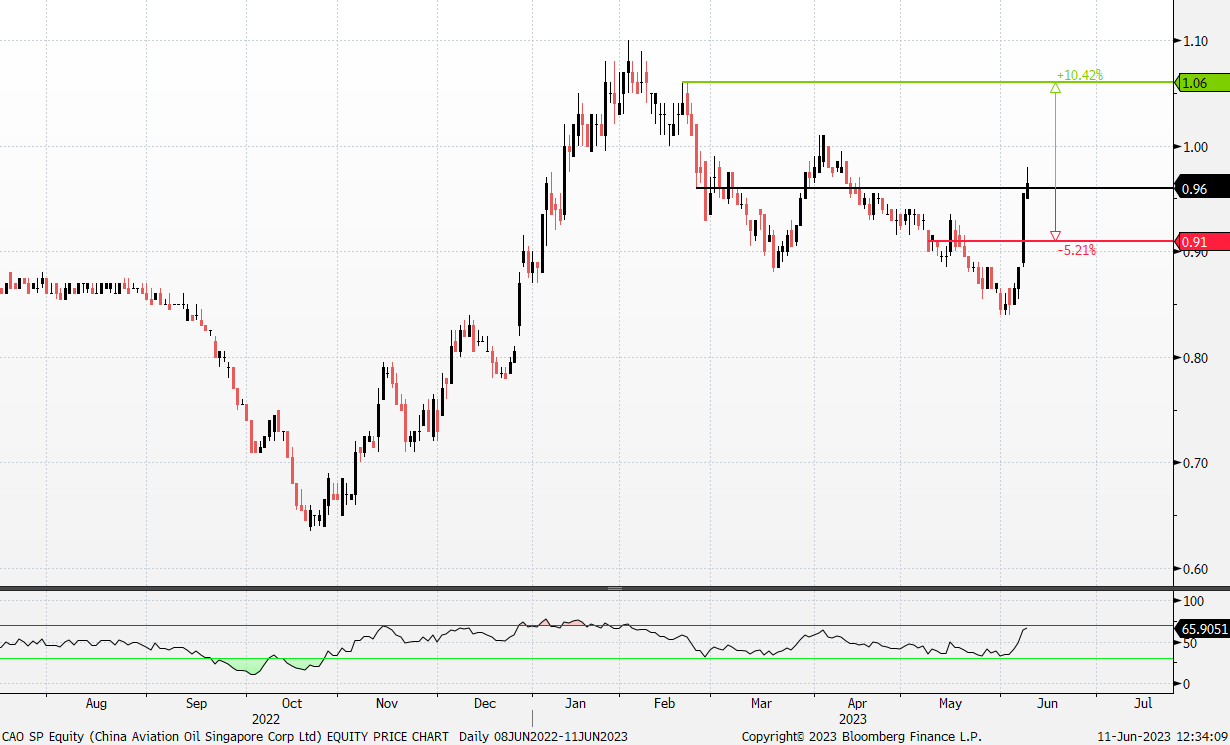Click the -5.21% downside annotation

1076,250
